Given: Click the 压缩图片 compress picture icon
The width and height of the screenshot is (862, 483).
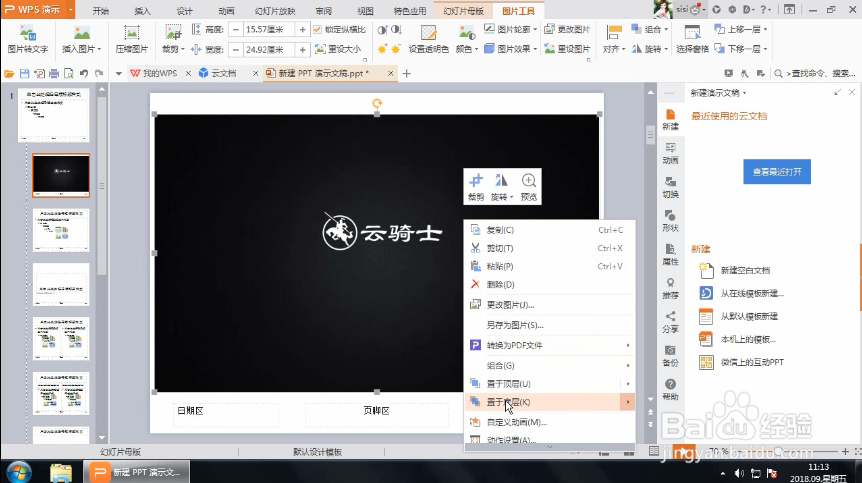Looking at the screenshot, I should tap(131, 39).
